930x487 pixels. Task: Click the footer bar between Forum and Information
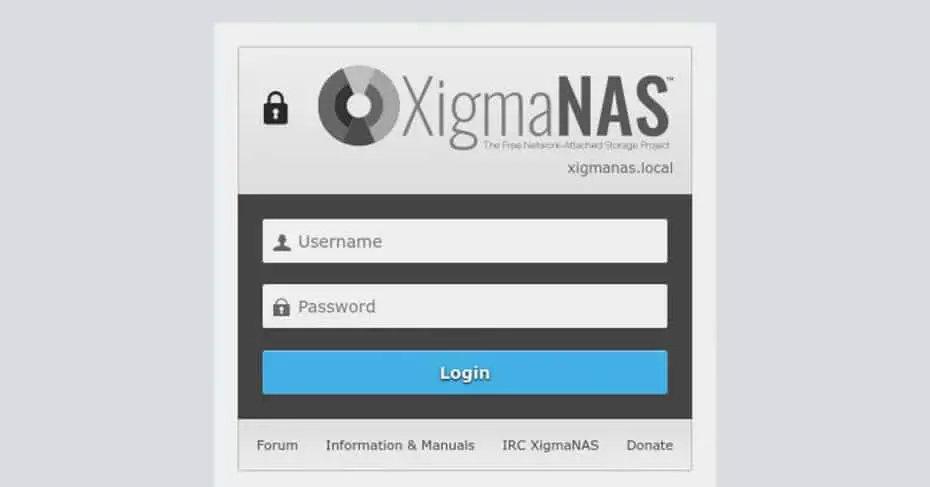tap(312, 445)
